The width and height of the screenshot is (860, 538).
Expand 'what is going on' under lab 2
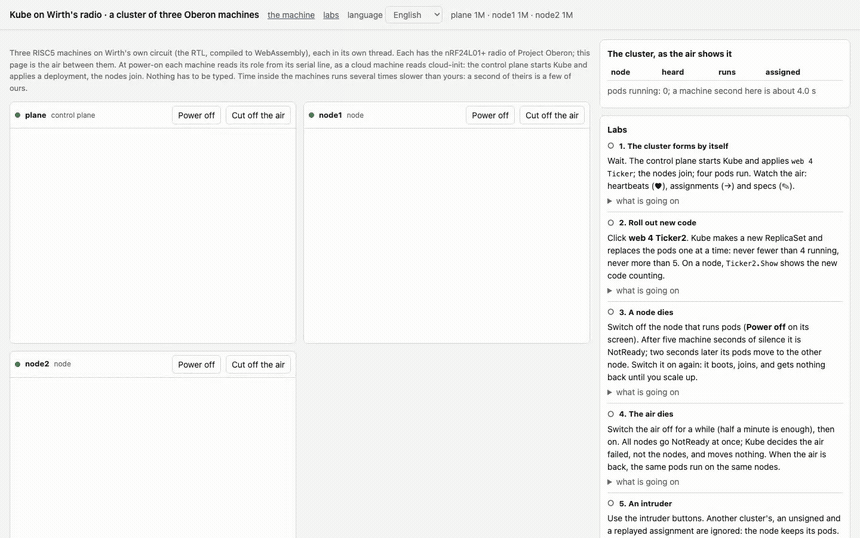point(643,291)
